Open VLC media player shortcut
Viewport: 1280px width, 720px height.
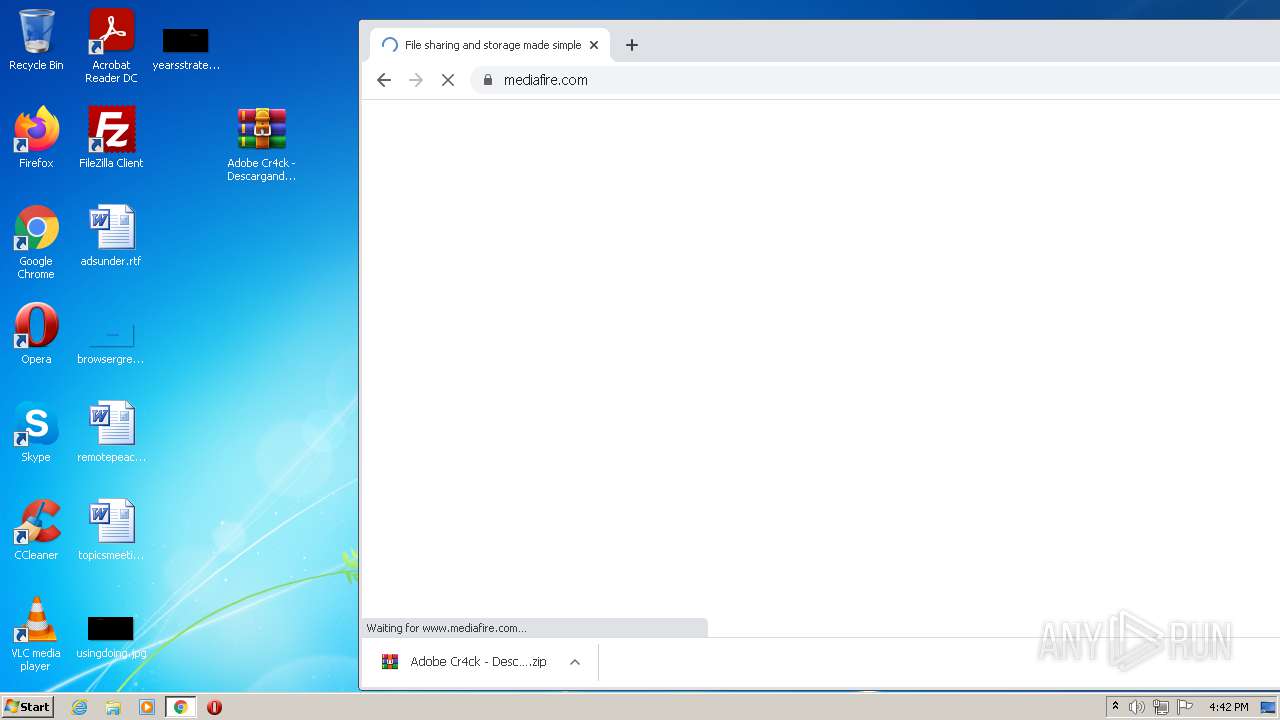(36, 634)
